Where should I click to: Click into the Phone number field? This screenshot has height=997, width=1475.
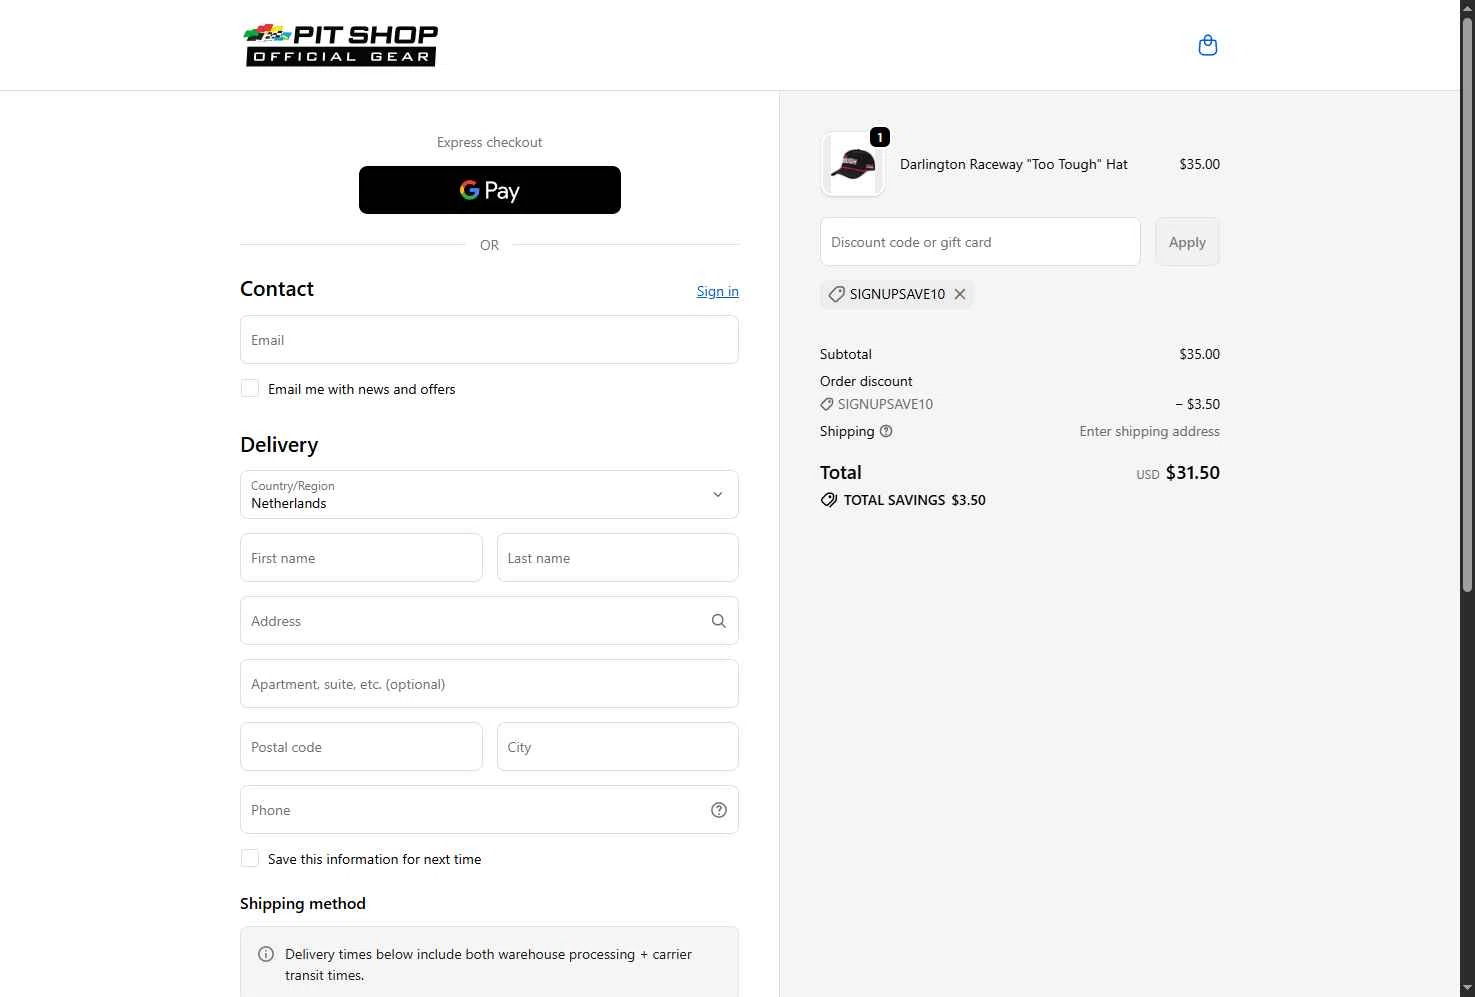pos(489,810)
